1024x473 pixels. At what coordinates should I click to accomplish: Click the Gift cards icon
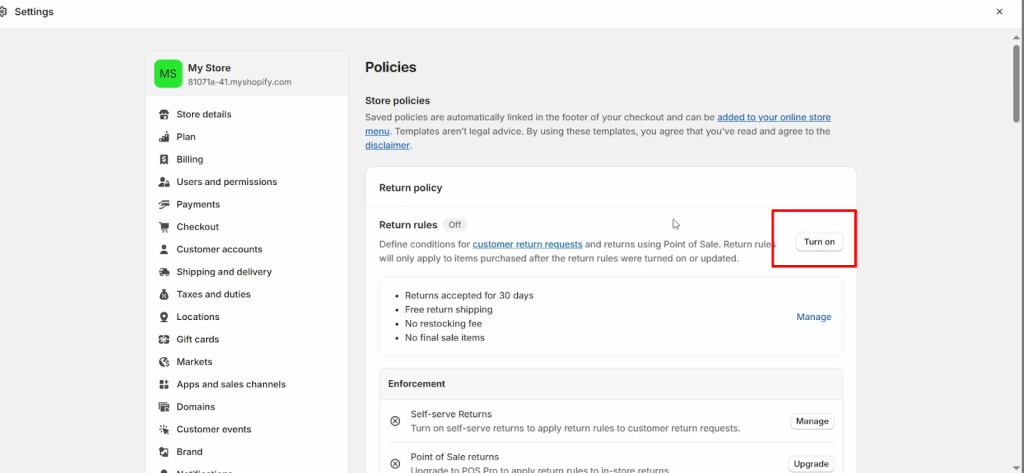click(164, 340)
